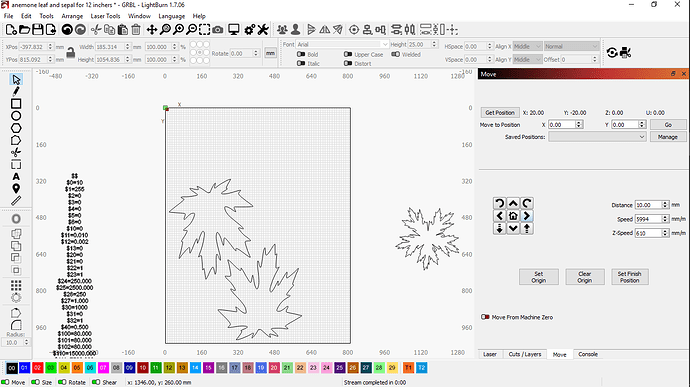The width and height of the screenshot is (690, 387).
Task: Open a file using the folder icon
Action: (24, 29)
